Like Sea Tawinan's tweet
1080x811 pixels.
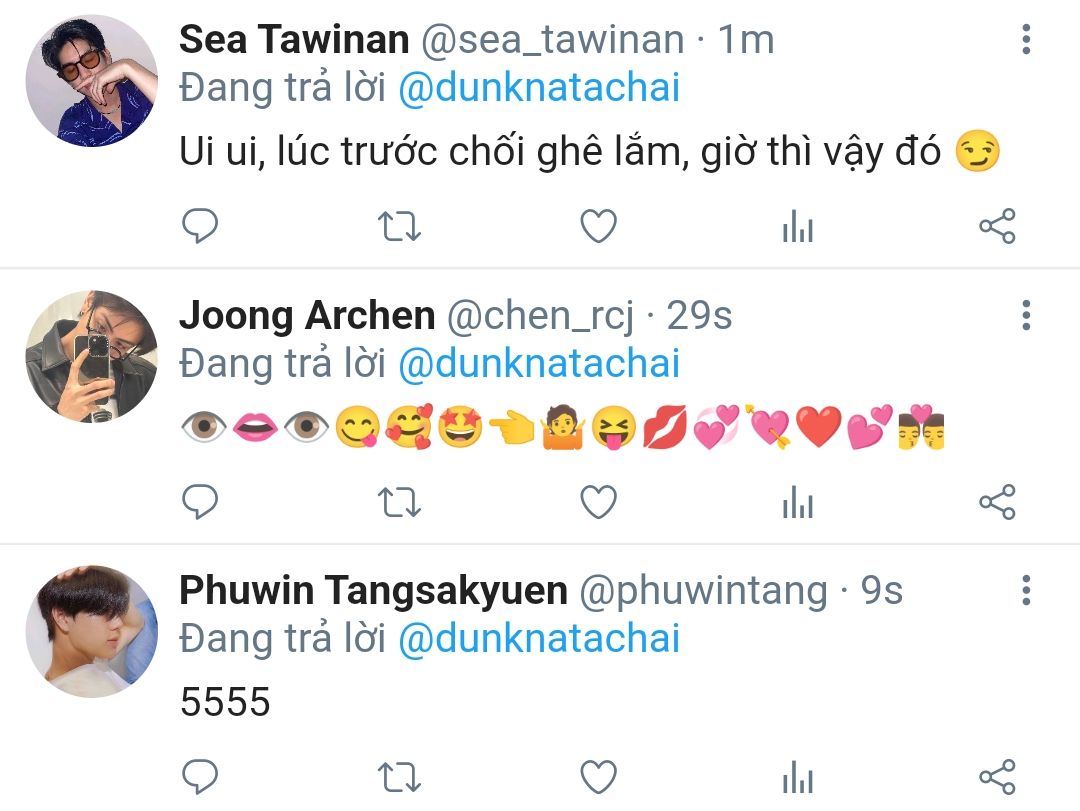point(599,226)
